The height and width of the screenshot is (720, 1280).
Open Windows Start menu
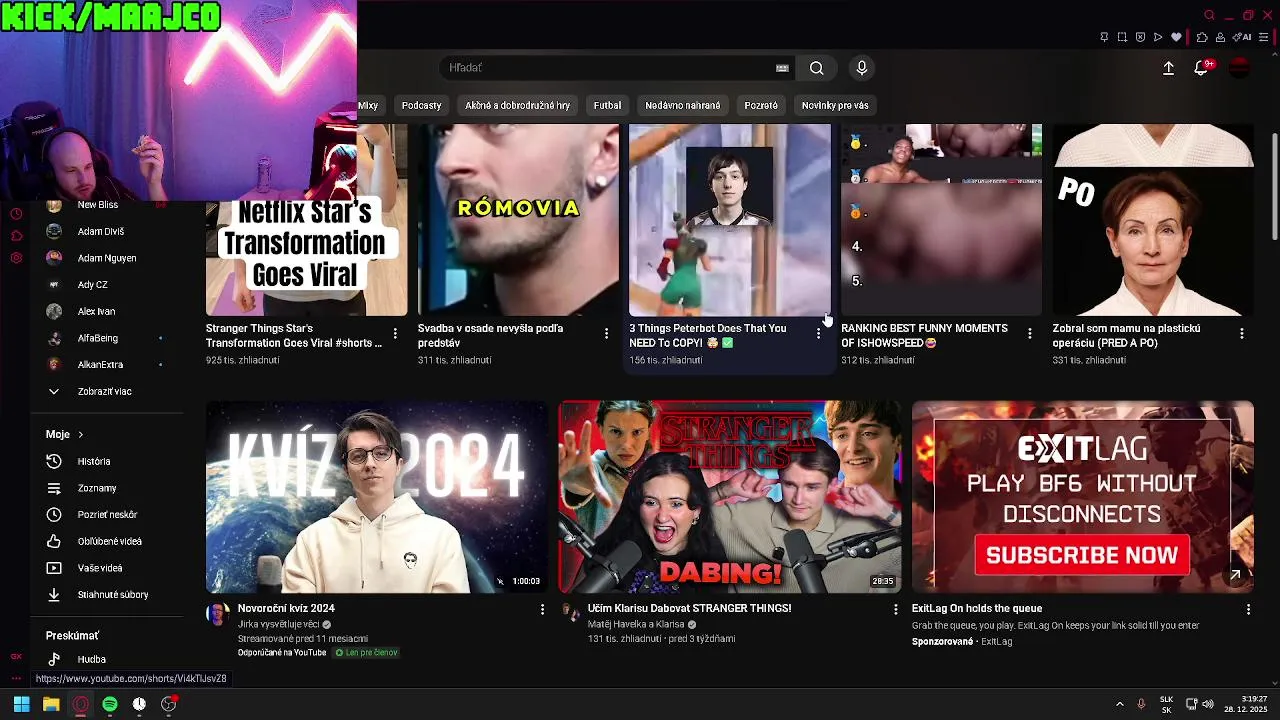pos(21,704)
